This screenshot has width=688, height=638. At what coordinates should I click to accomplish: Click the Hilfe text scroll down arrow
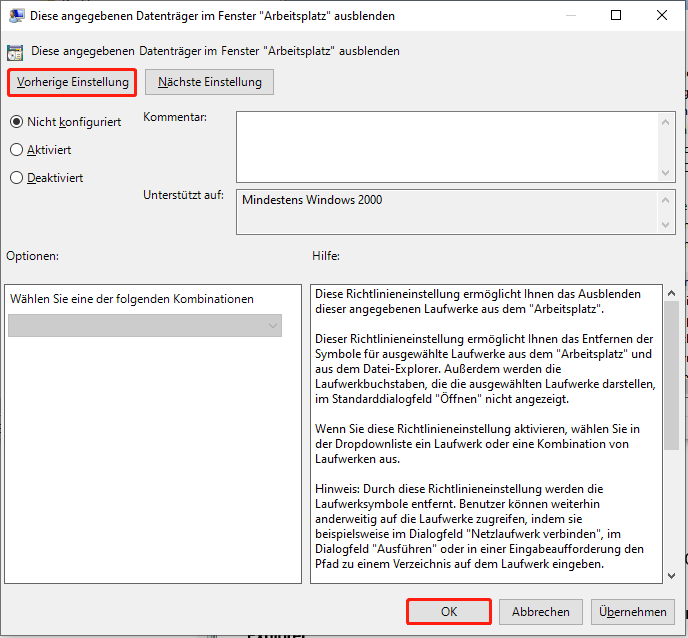tap(670, 574)
